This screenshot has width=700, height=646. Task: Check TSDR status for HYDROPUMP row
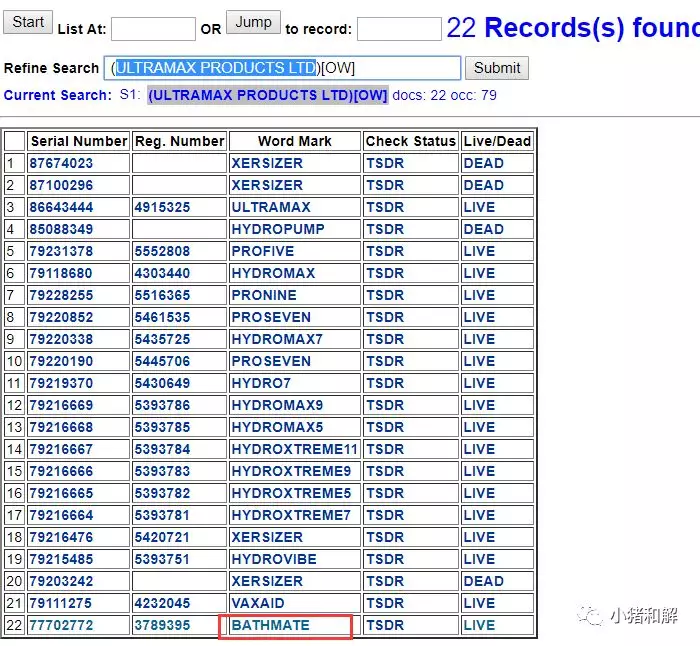[x=385, y=229]
